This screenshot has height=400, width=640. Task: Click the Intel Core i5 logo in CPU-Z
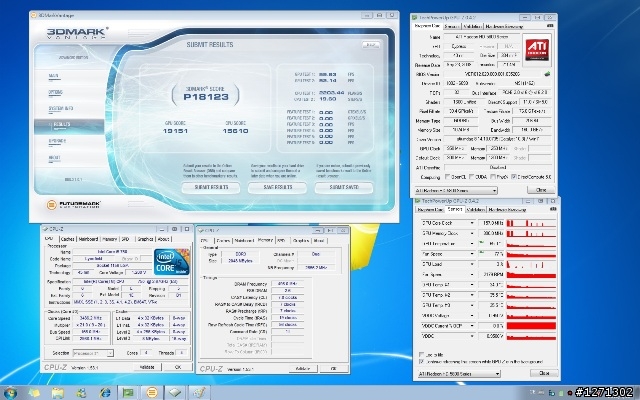click(172, 262)
